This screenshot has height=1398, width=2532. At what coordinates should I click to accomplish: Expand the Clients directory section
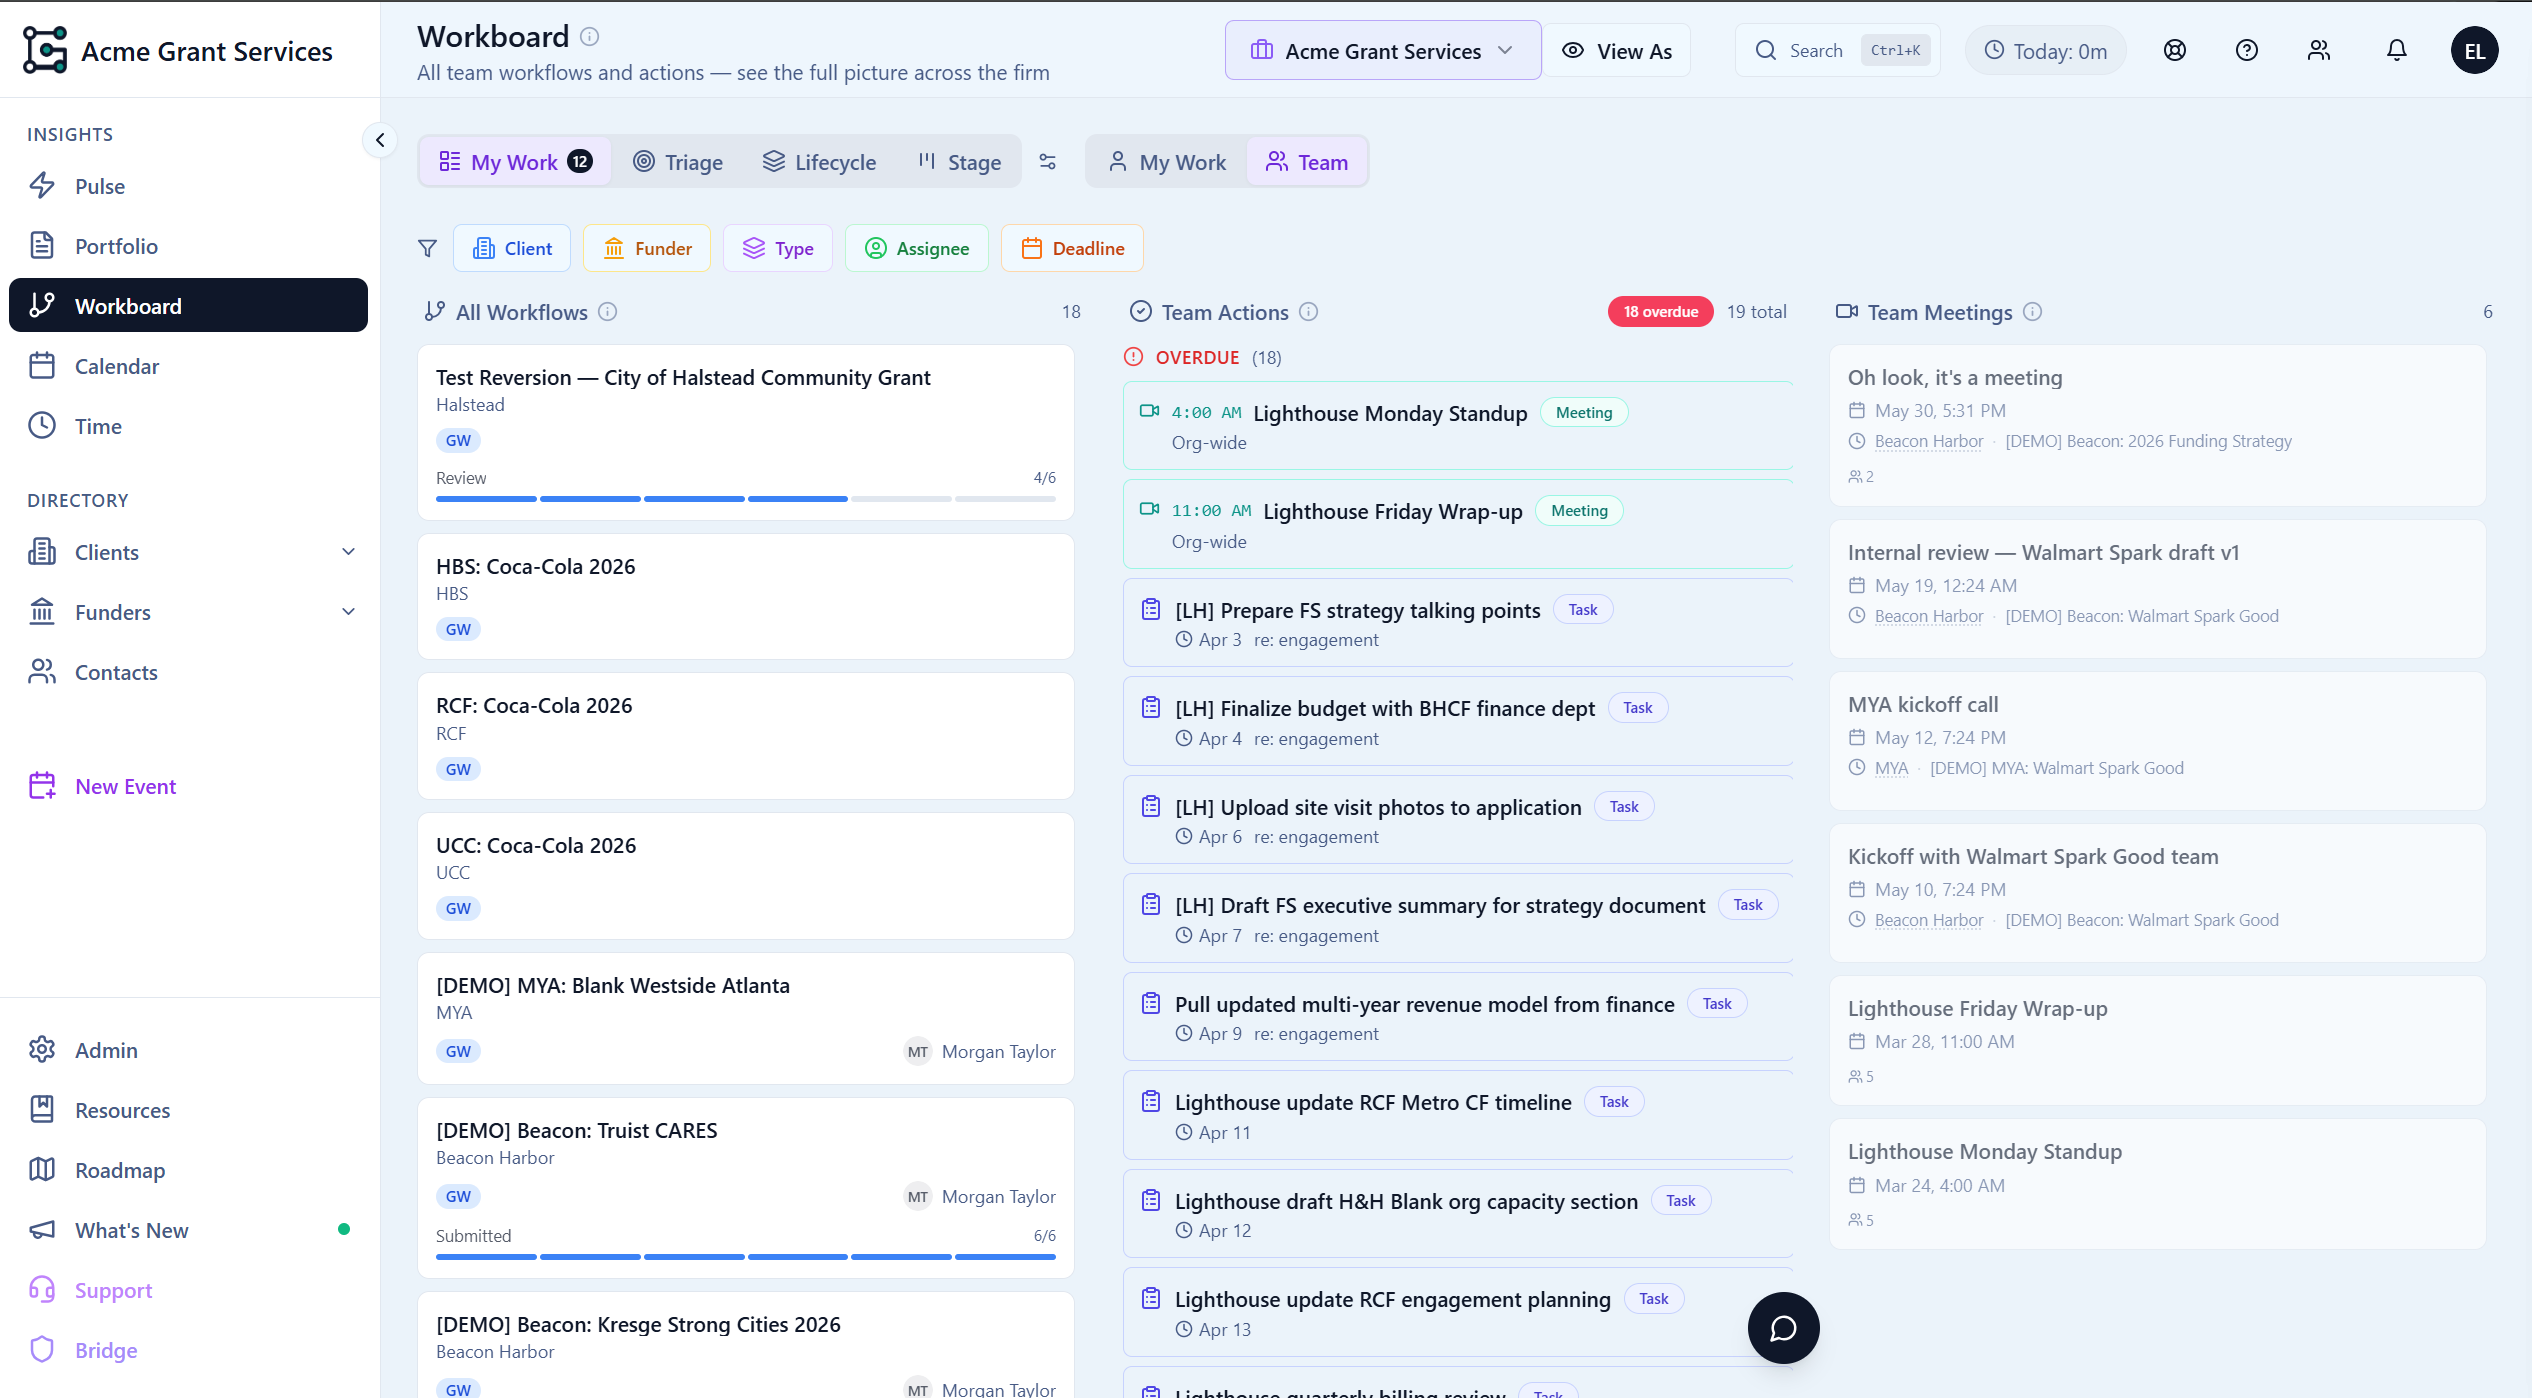coord(348,552)
